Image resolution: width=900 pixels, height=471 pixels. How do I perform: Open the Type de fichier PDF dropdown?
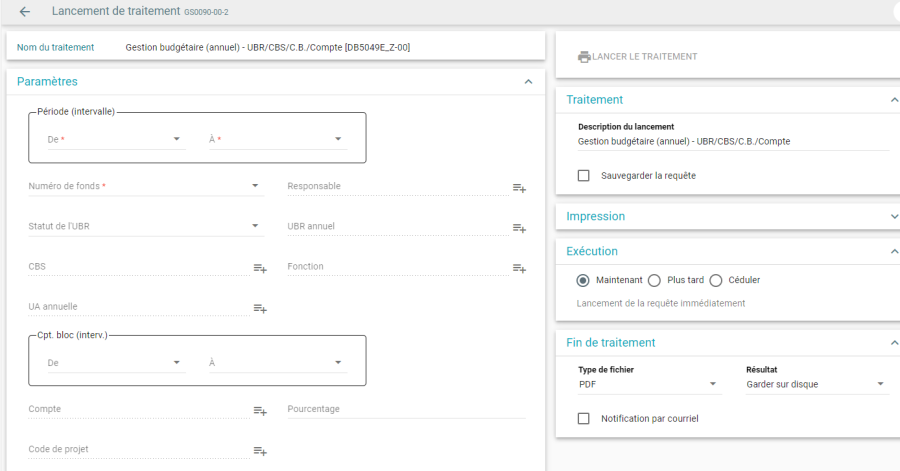click(x=650, y=384)
